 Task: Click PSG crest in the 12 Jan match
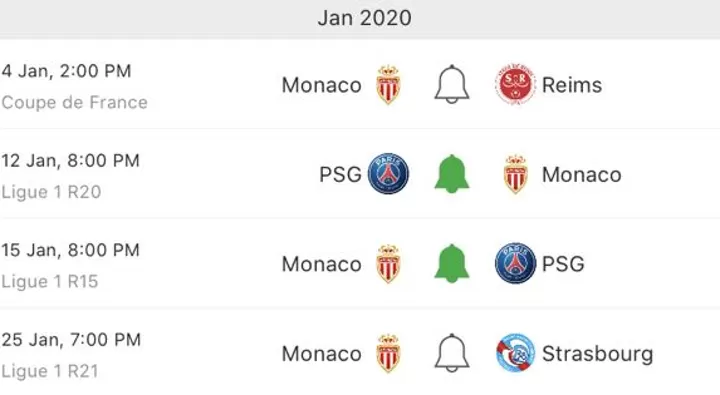388,174
